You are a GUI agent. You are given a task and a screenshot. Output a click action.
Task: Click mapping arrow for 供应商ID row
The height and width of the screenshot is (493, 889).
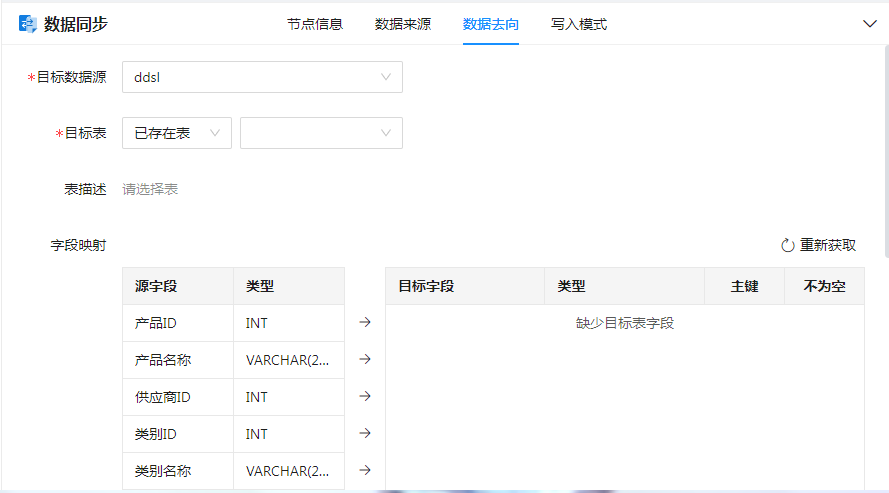[365, 396]
